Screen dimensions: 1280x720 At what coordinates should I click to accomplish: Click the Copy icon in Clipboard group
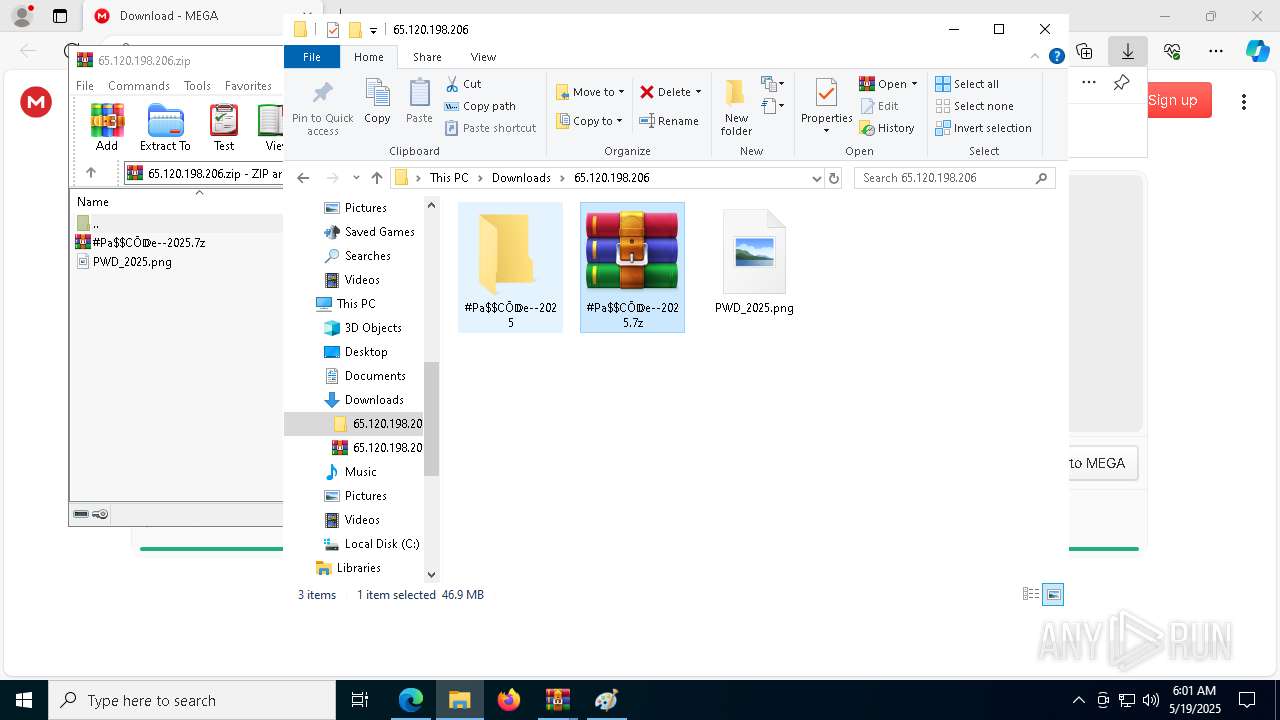pos(377,102)
